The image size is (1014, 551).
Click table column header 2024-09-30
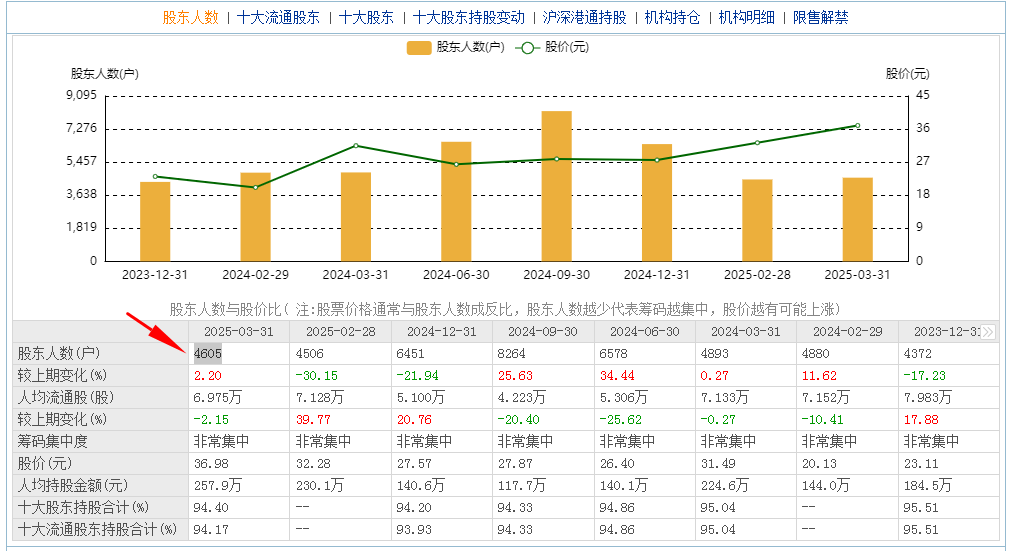tap(543, 332)
